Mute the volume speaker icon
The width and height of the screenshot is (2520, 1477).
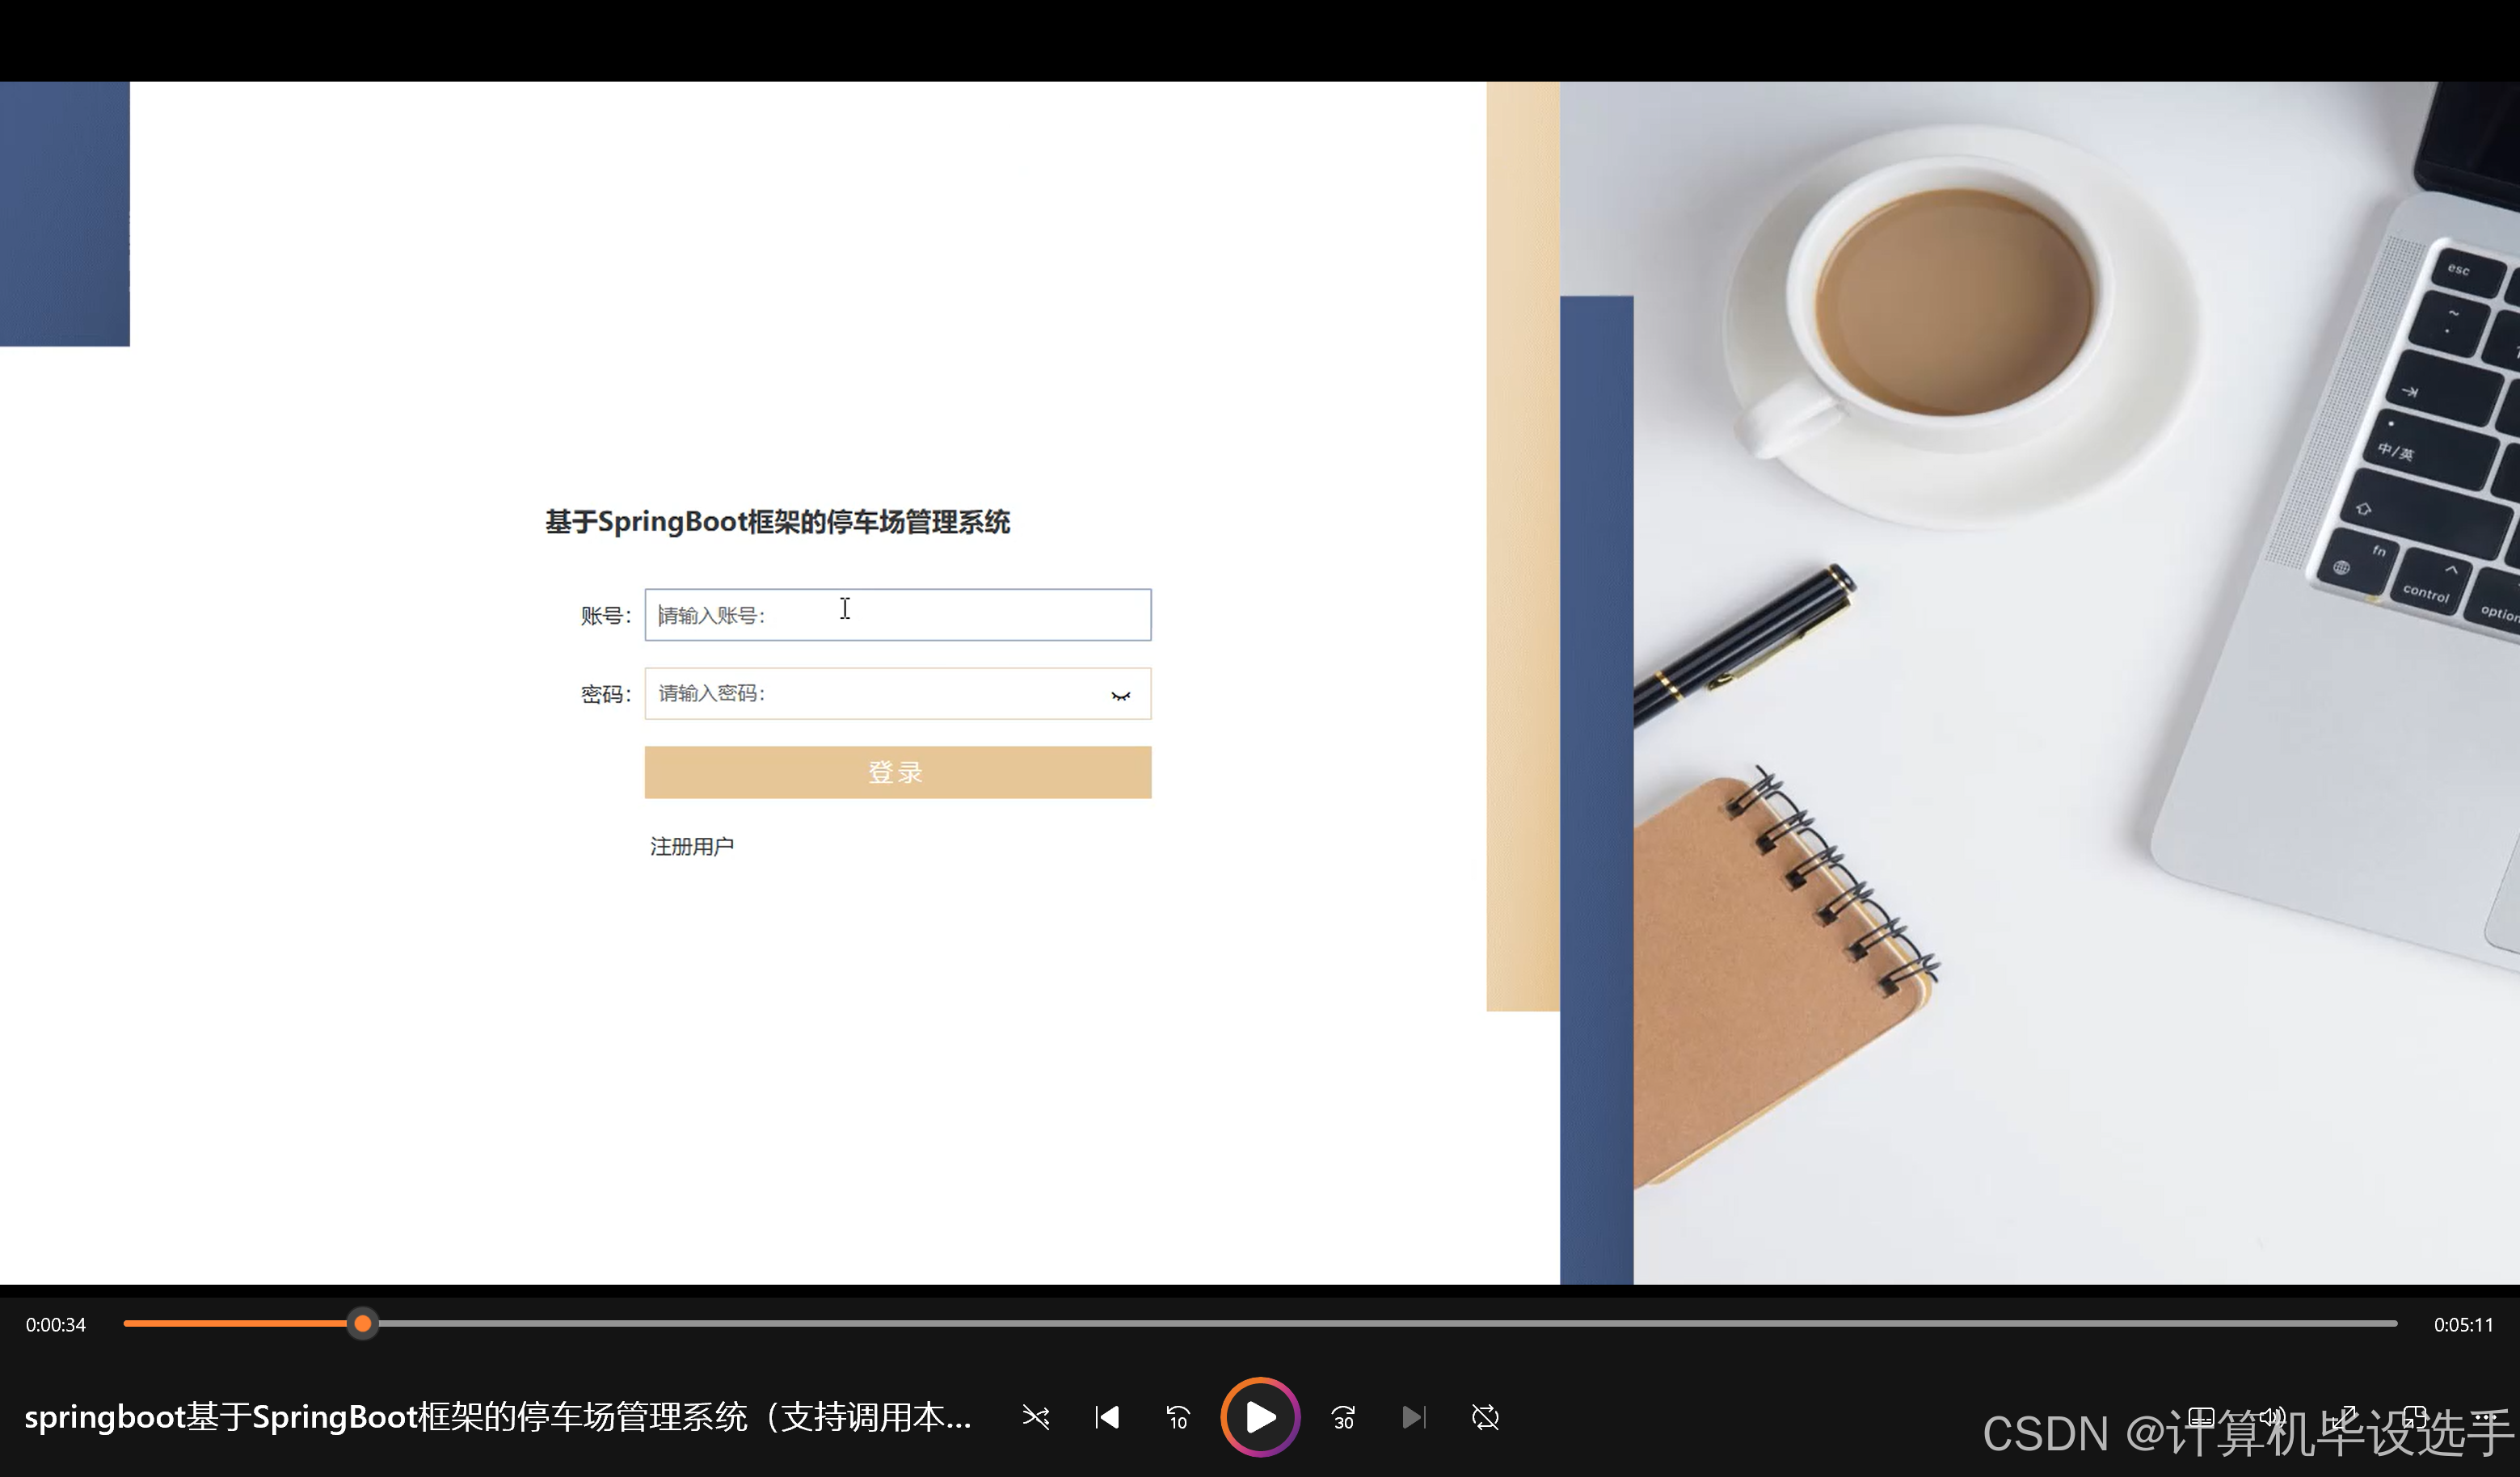click(2273, 1417)
